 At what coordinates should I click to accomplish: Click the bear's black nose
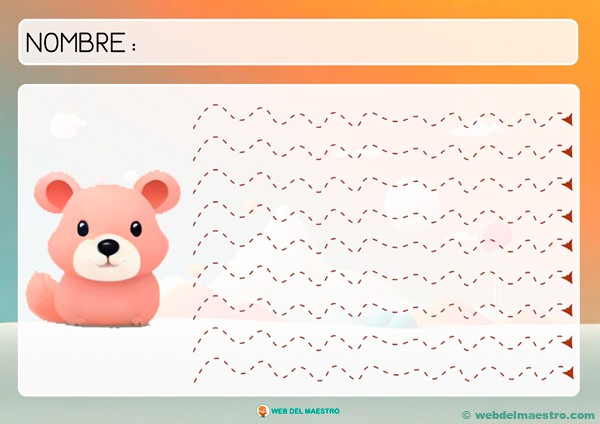click(107, 247)
